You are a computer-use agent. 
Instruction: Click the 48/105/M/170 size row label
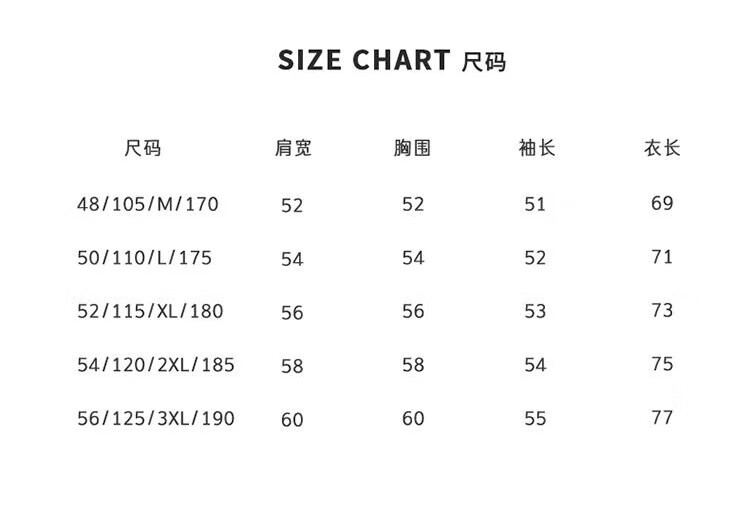[x=148, y=204]
